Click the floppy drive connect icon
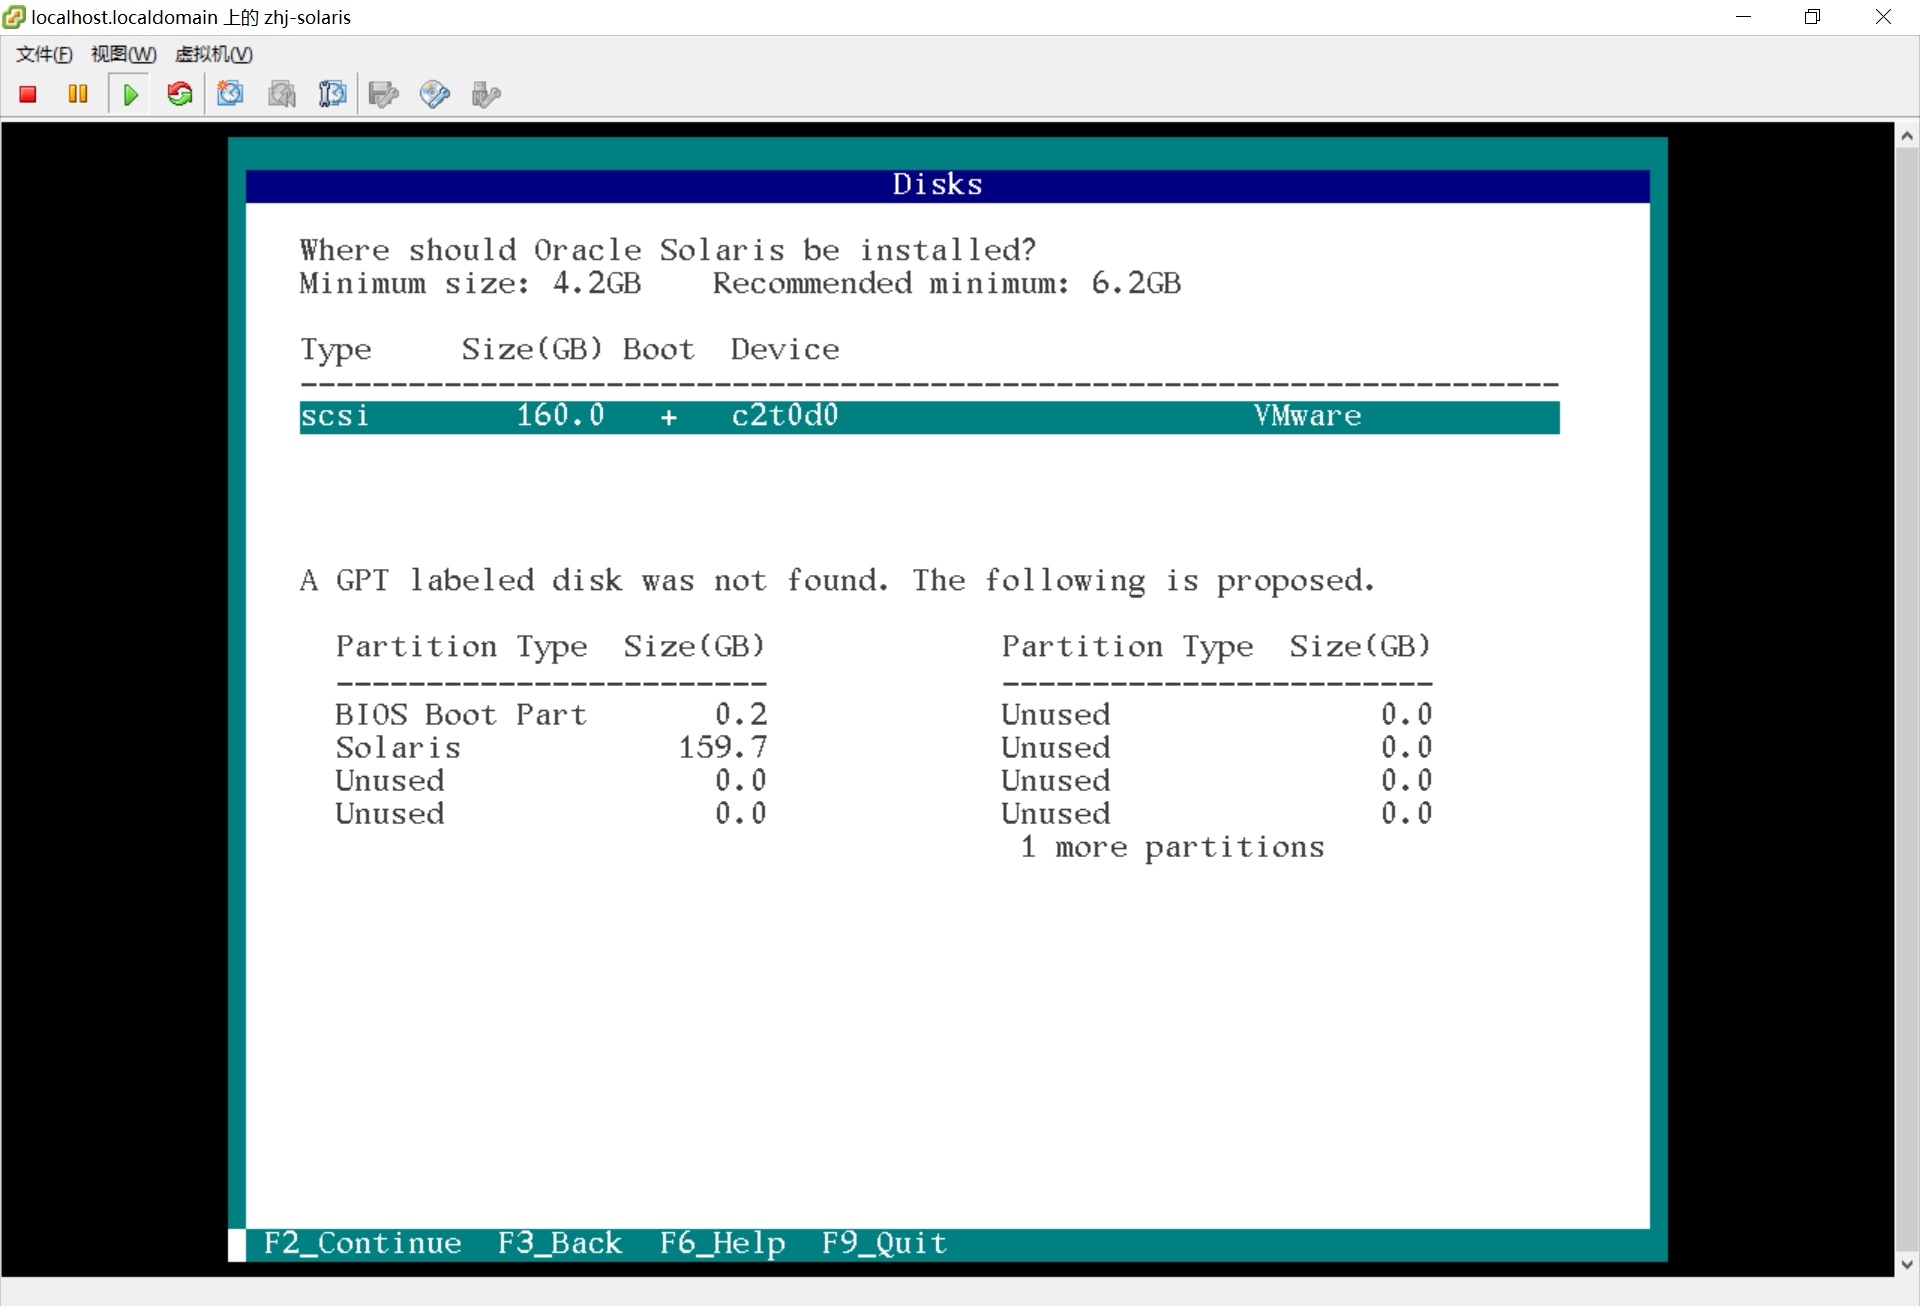The image size is (1920, 1306). [x=383, y=94]
